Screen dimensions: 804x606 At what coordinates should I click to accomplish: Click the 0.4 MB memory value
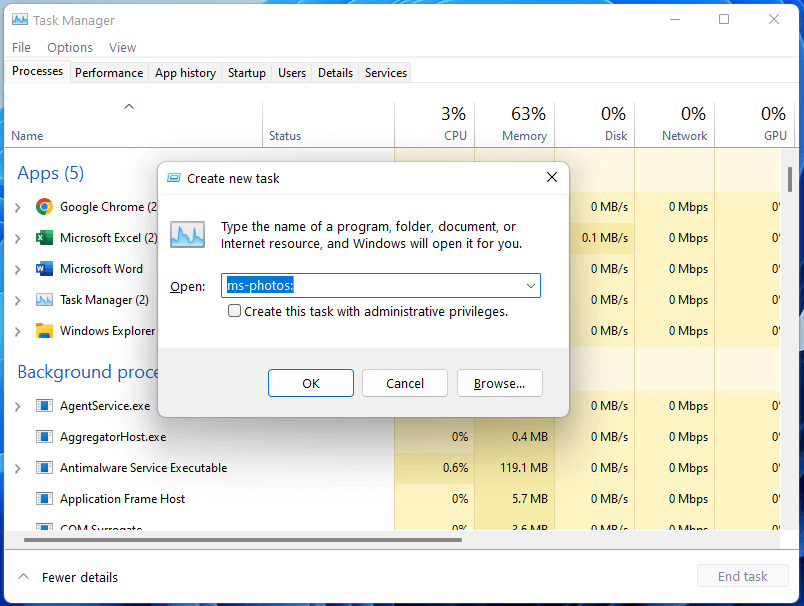pos(530,437)
